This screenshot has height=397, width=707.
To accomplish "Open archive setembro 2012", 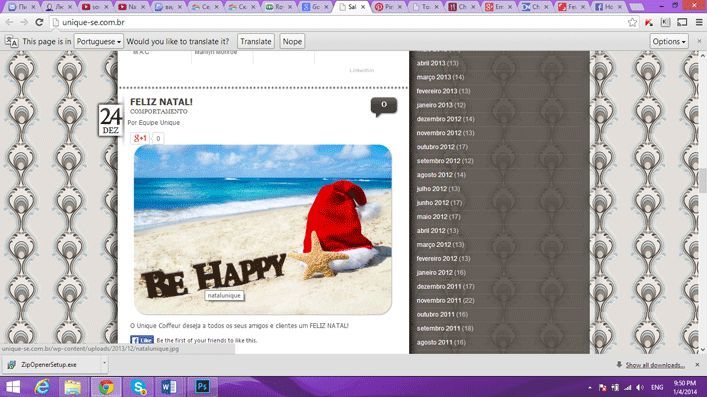I will point(445,161).
